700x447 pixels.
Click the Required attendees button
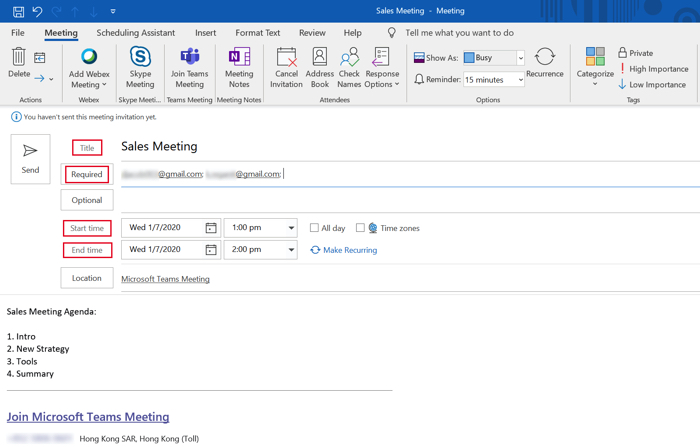coord(87,174)
